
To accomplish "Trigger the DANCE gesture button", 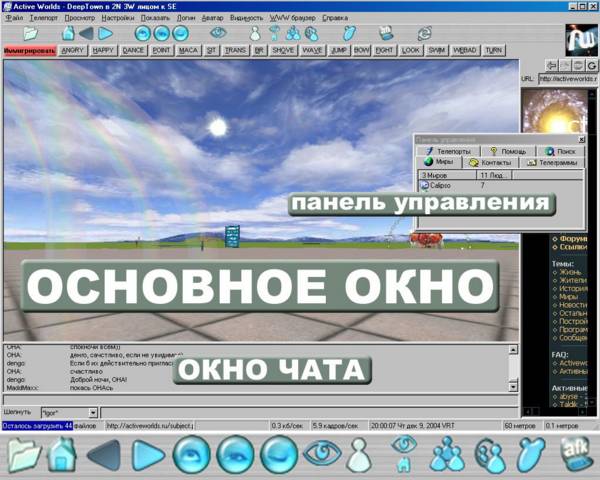I will tap(133, 51).
